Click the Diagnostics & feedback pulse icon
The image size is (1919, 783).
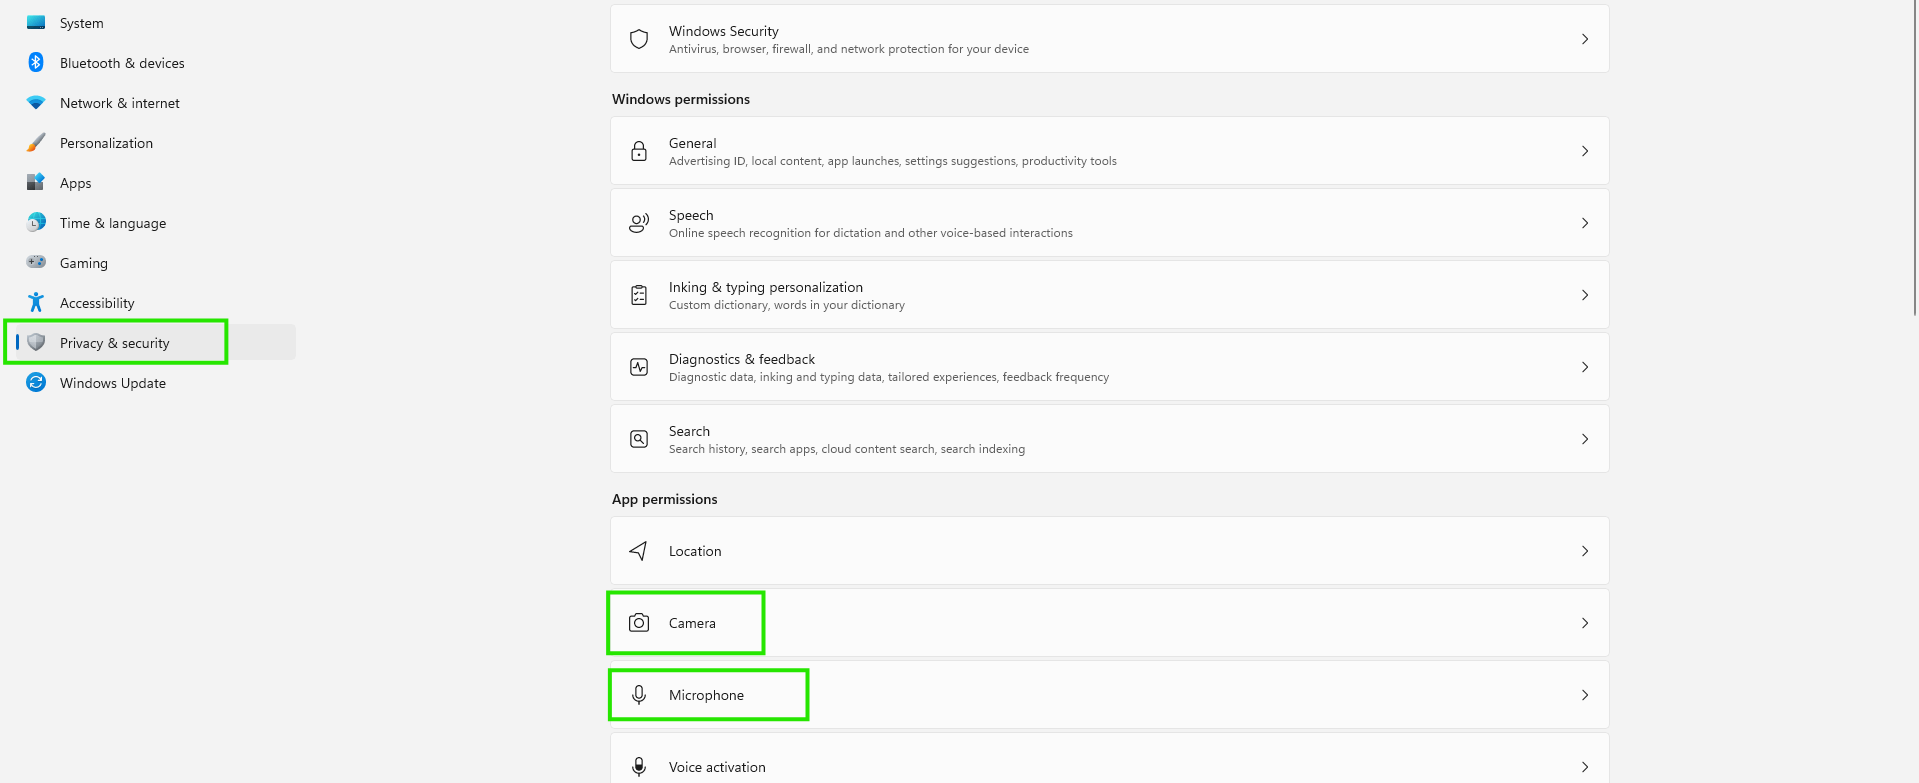639,367
